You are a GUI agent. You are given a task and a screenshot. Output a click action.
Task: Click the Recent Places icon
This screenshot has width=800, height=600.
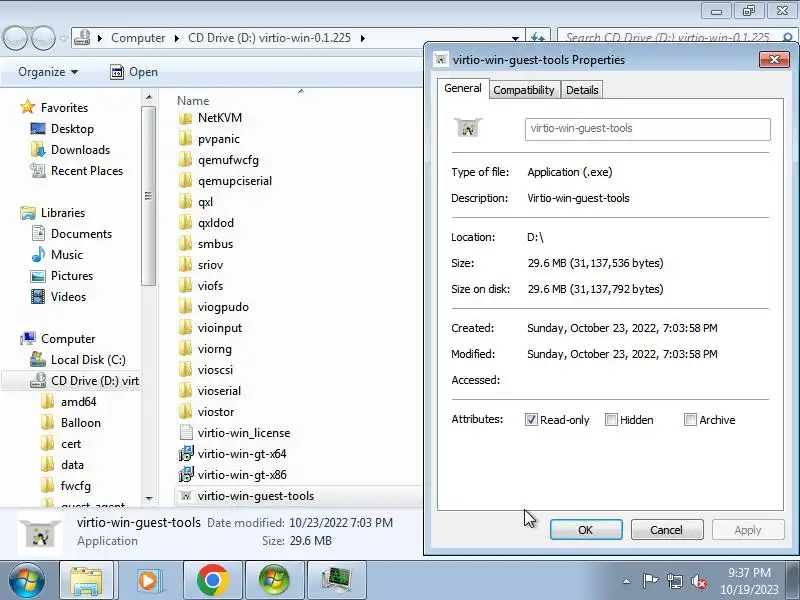38,170
